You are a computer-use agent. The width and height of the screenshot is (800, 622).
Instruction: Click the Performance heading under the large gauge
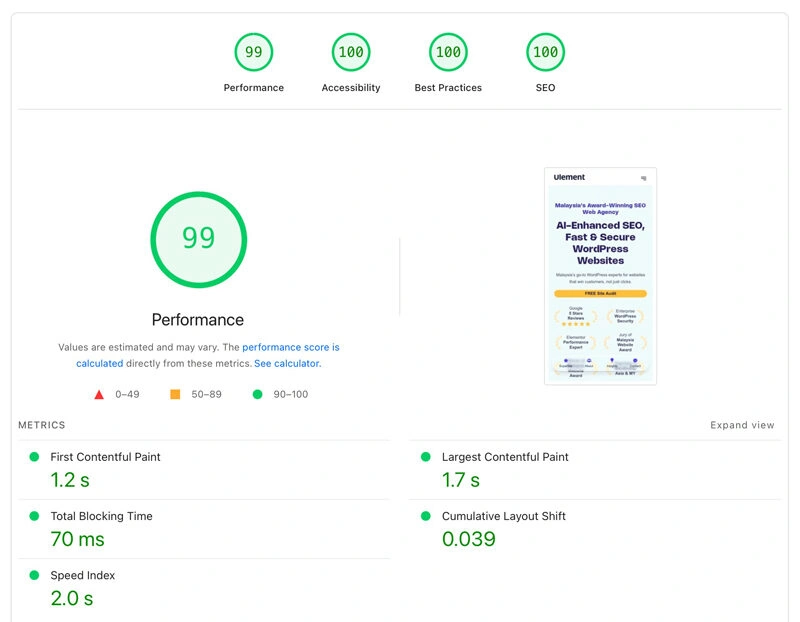(x=198, y=320)
